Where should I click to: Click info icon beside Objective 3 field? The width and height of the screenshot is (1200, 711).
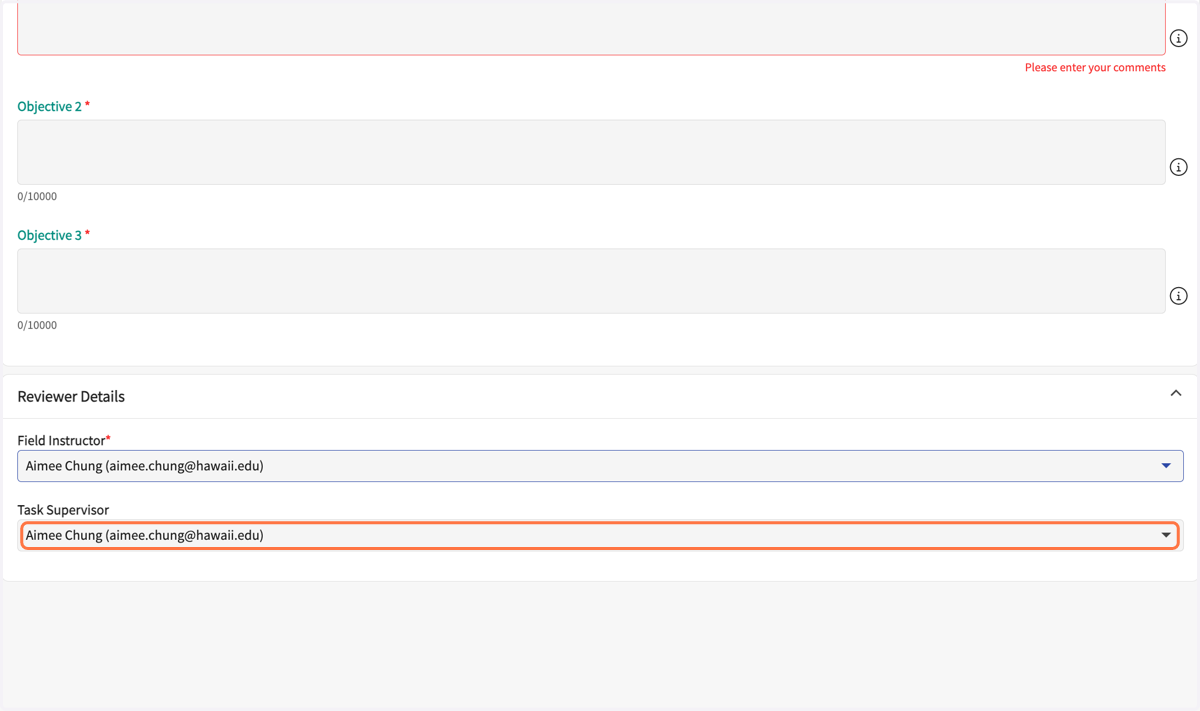click(x=1178, y=296)
